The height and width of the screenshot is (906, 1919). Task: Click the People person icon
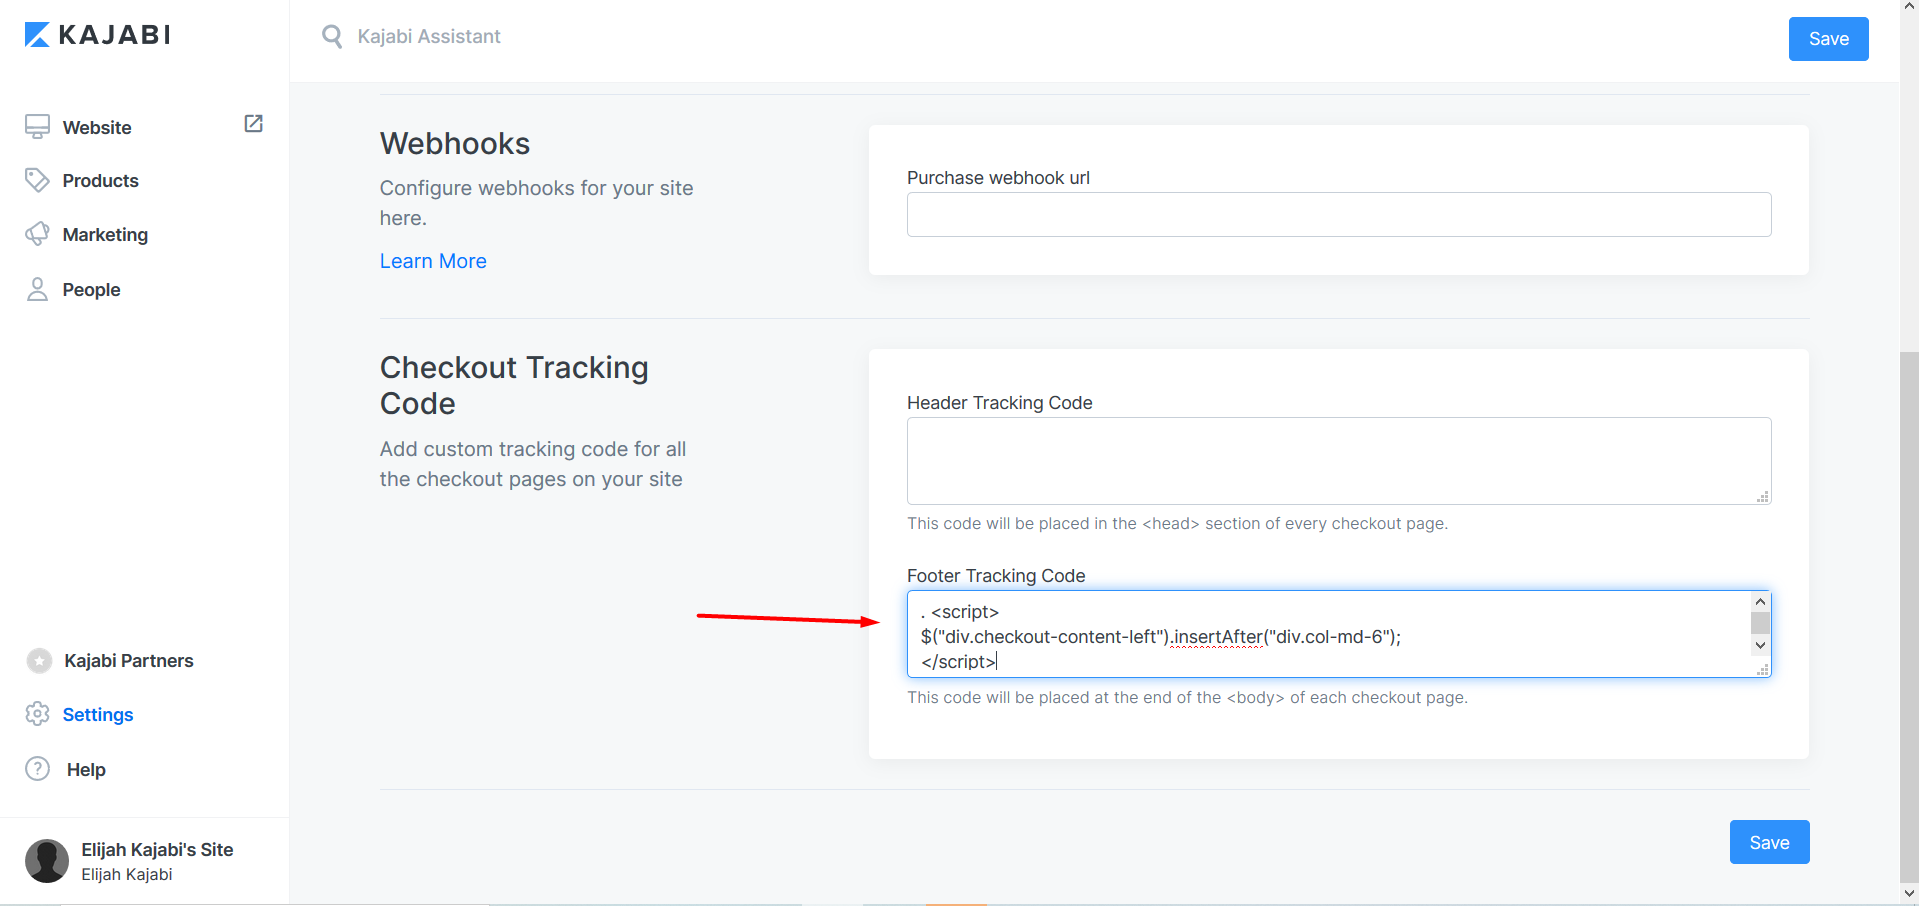pos(37,289)
